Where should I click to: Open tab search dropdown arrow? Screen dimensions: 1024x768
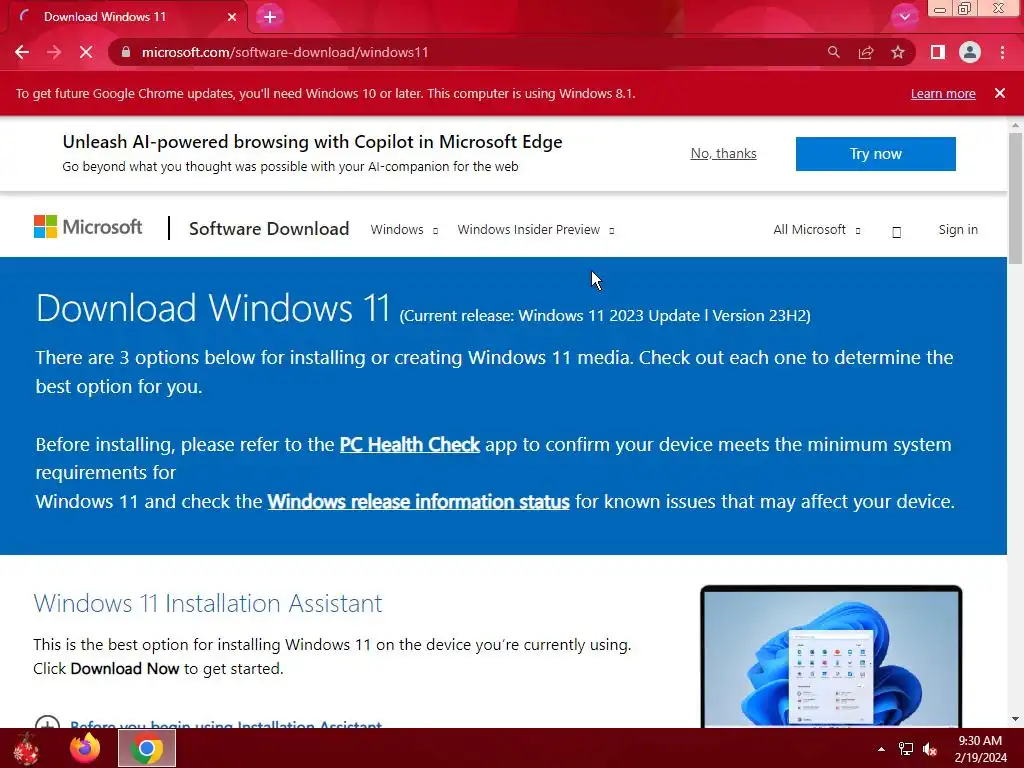pos(904,16)
